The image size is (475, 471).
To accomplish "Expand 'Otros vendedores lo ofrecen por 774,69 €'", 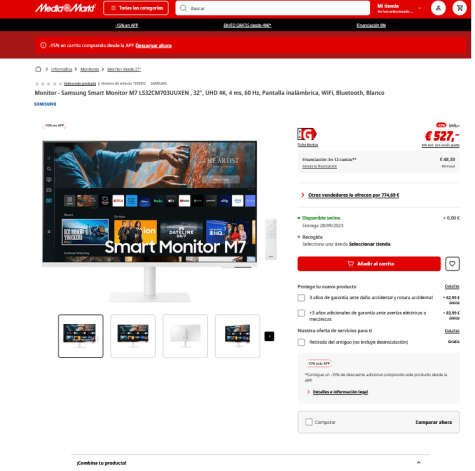I will (x=353, y=195).
